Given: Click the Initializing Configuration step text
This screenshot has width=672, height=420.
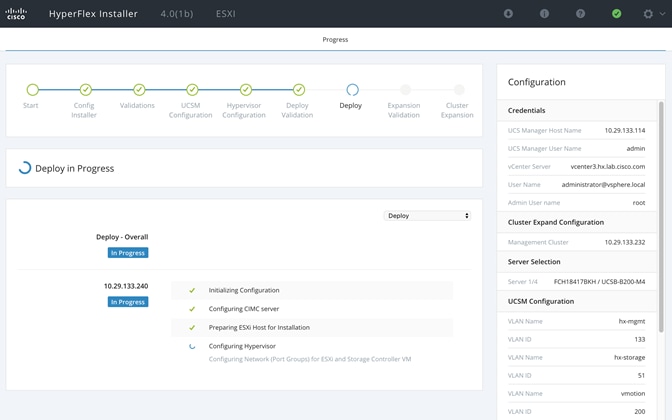Looking at the screenshot, I should point(244,290).
